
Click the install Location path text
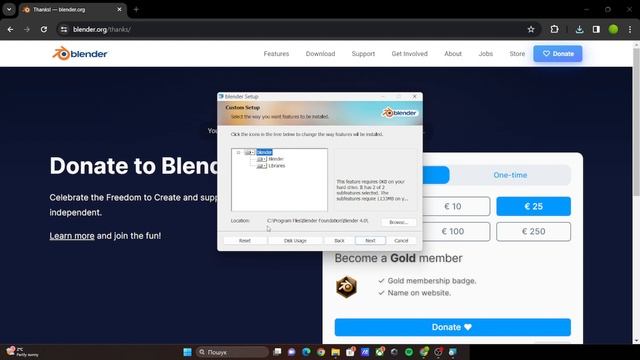(x=318, y=221)
